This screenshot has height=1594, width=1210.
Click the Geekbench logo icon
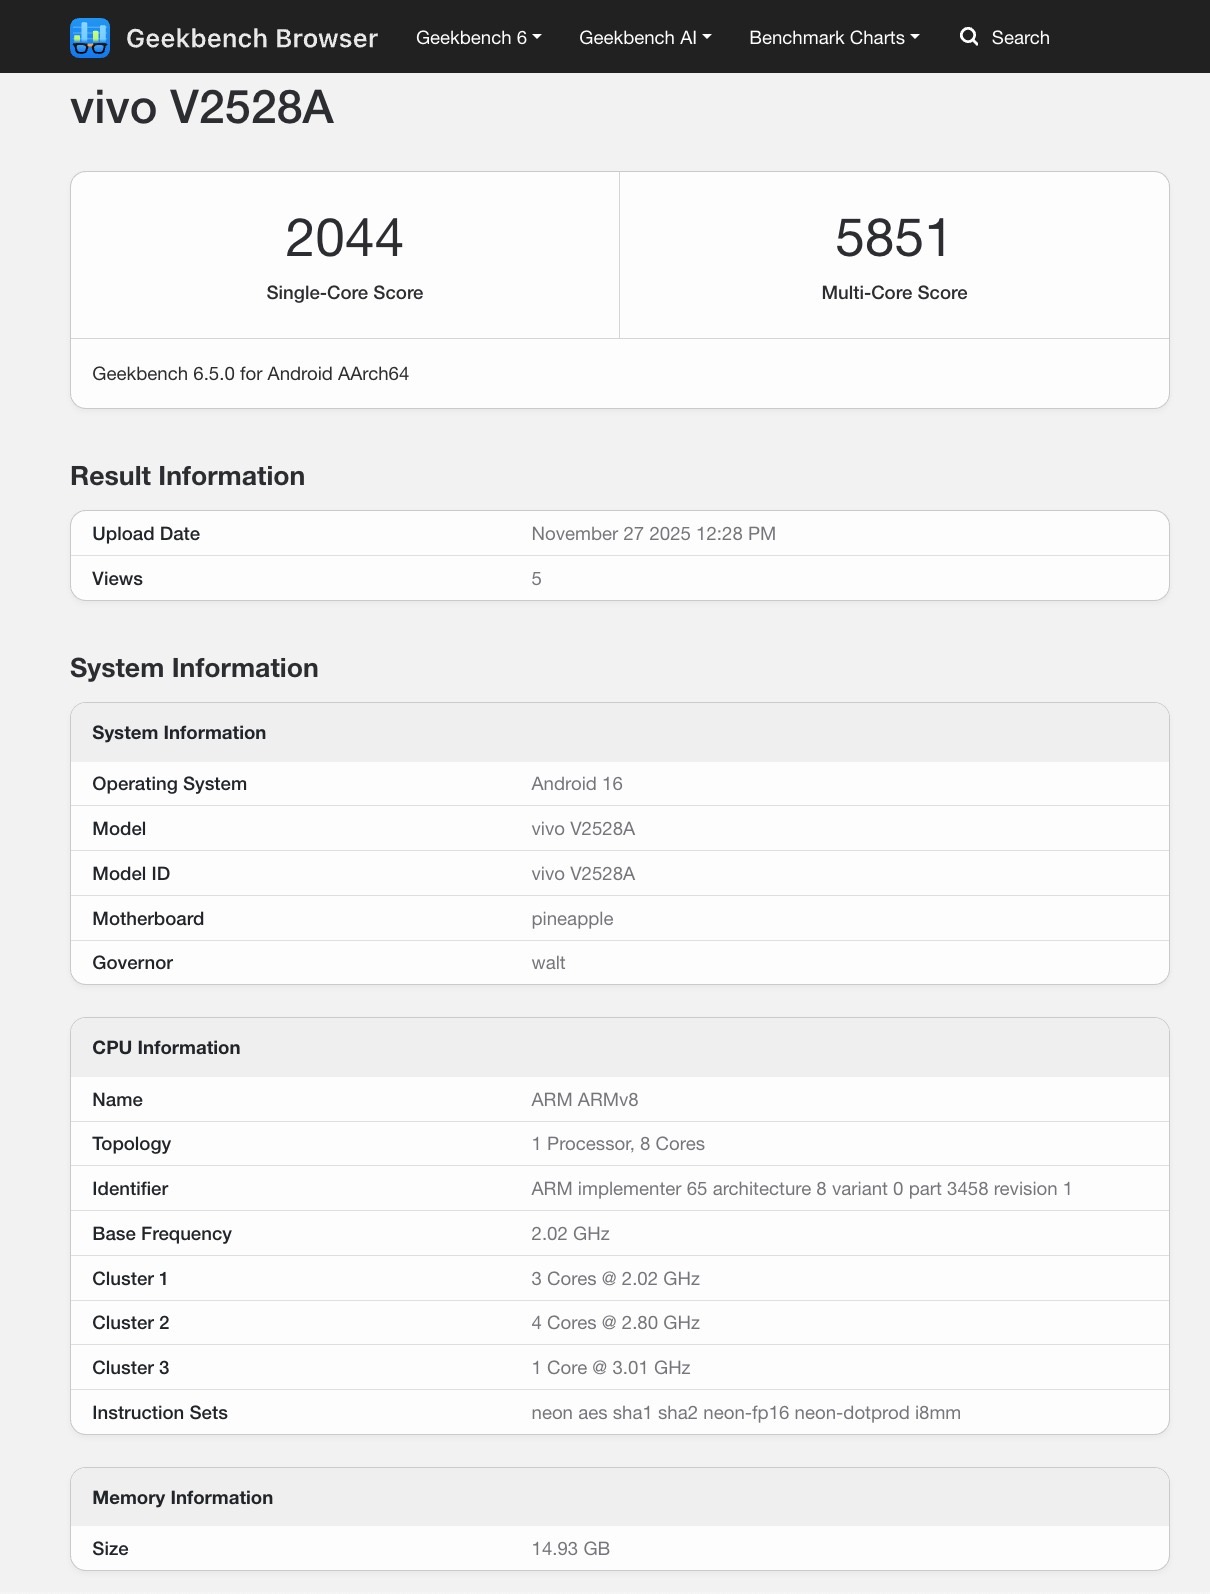click(90, 38)
